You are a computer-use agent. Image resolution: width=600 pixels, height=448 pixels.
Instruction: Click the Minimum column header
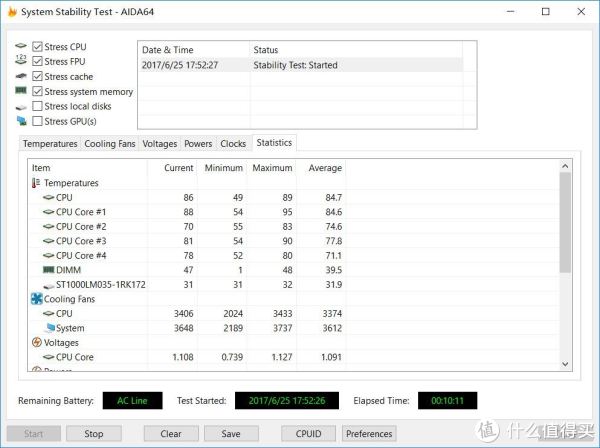tap(222, 168)
